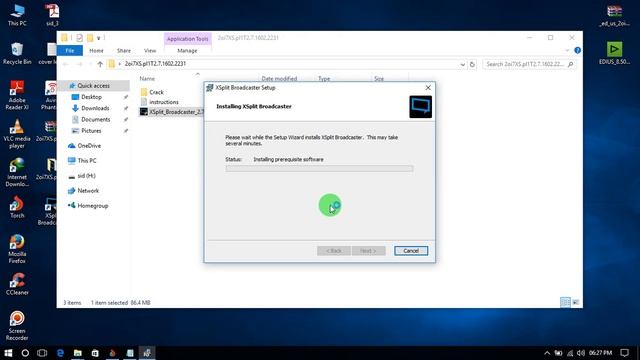Launch Edge browser from taskbar
Image resolution: width=640 pixels, height=360 pixels.
point(60,353)
